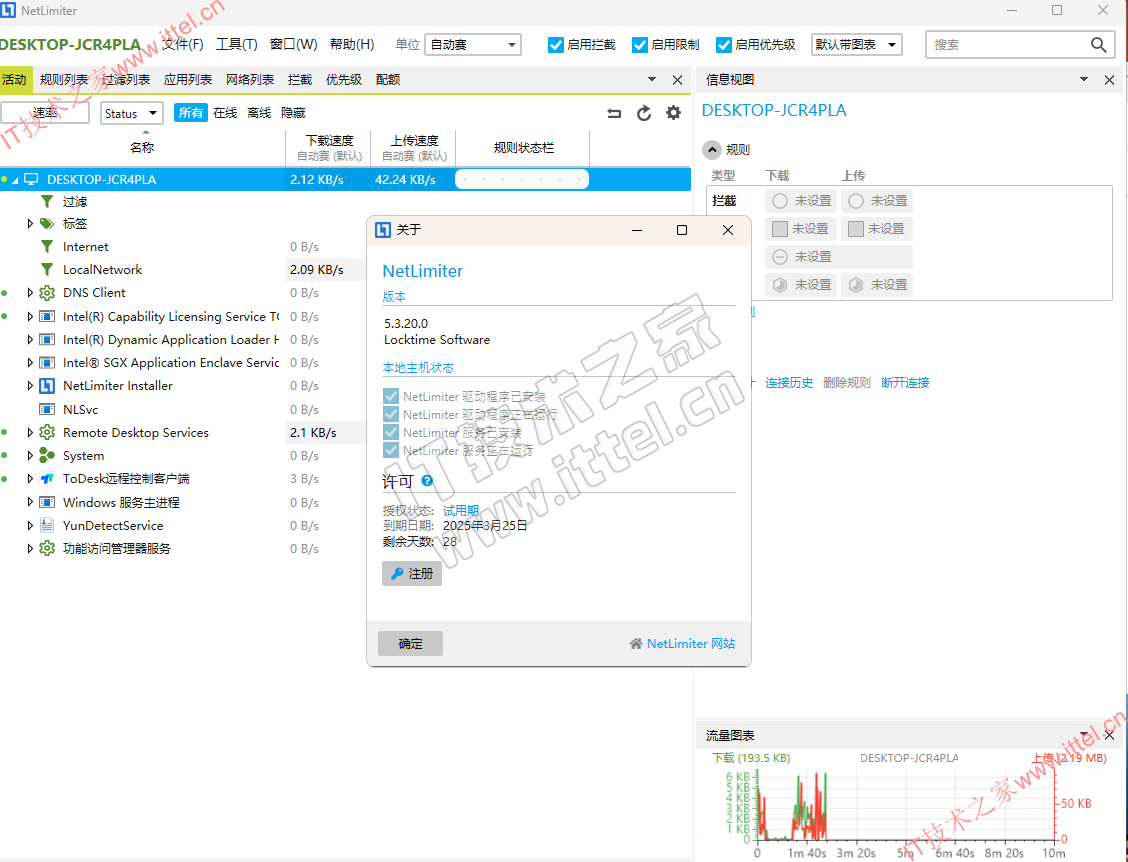
Task: Click the funnel icon beside LocalNetwork
Action: coord(47,270)
